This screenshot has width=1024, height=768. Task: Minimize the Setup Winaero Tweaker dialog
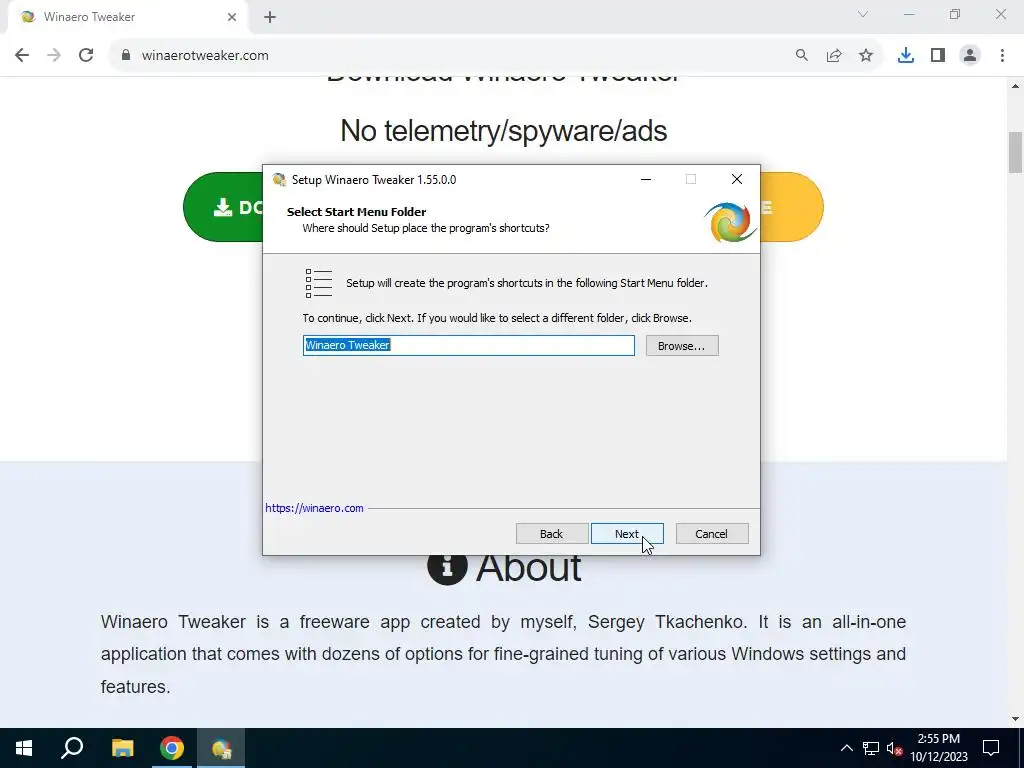(x=646, y=179)
